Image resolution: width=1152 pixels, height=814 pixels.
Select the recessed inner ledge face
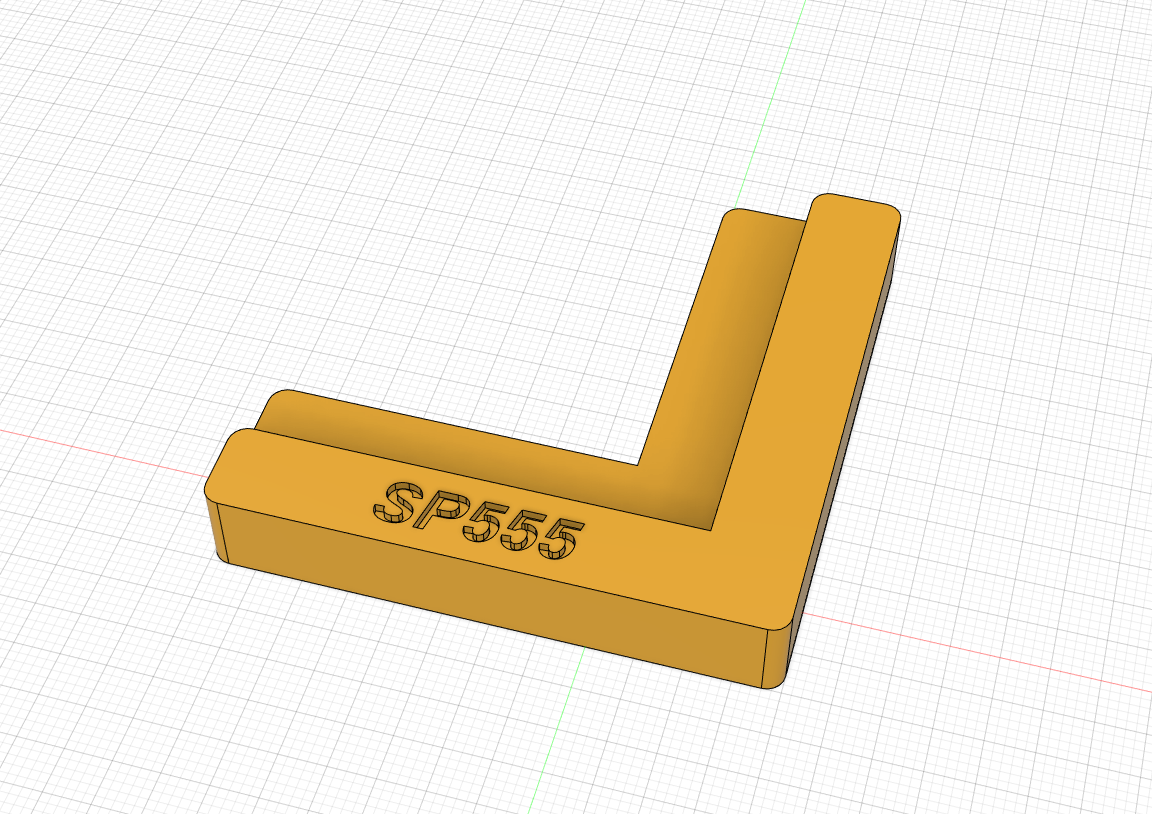(x=680, y=470)
